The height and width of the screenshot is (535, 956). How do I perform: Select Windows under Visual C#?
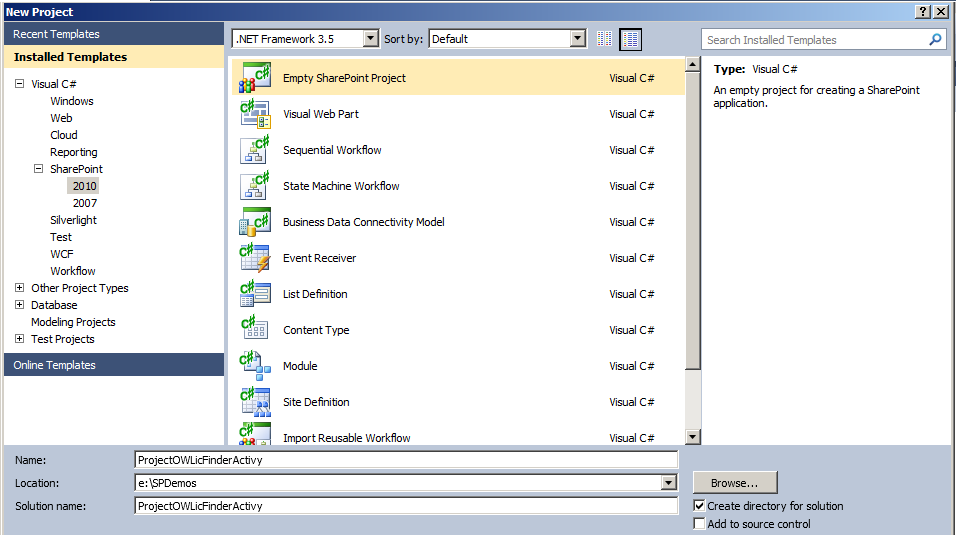coord(72,101)
